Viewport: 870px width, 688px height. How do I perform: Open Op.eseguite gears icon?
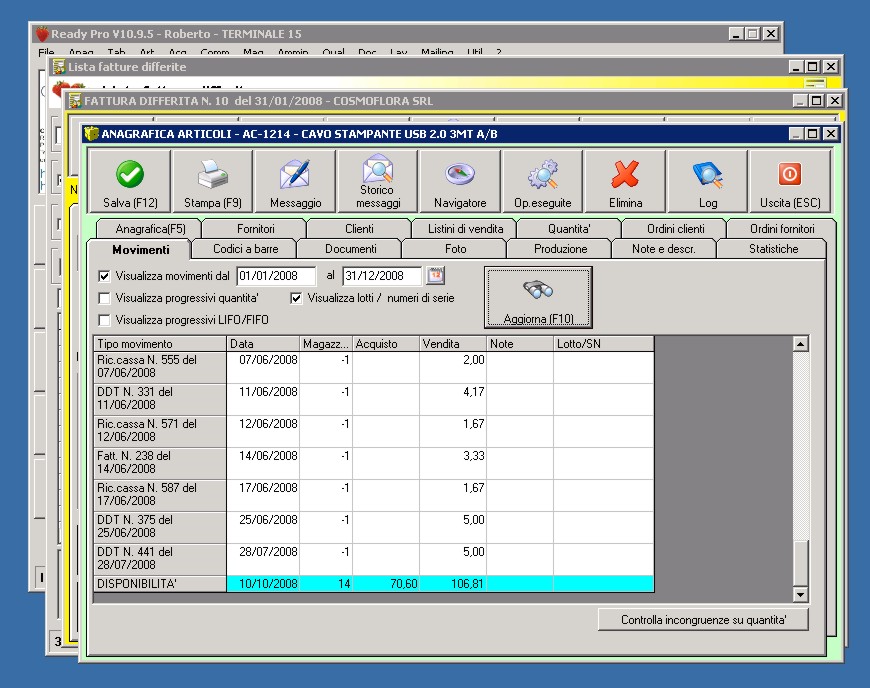pos(543,175)
